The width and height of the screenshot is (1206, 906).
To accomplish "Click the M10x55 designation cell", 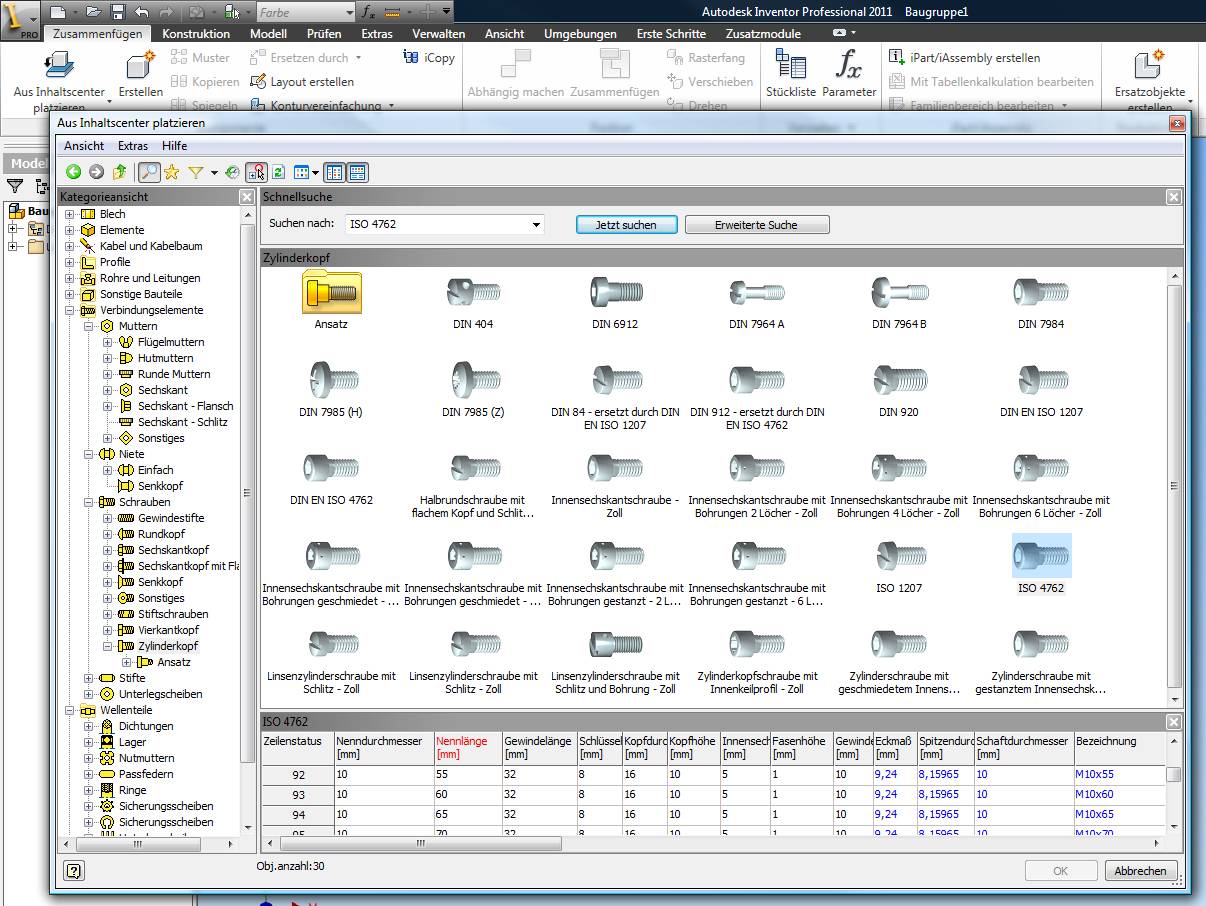I will pos(1119,775).
